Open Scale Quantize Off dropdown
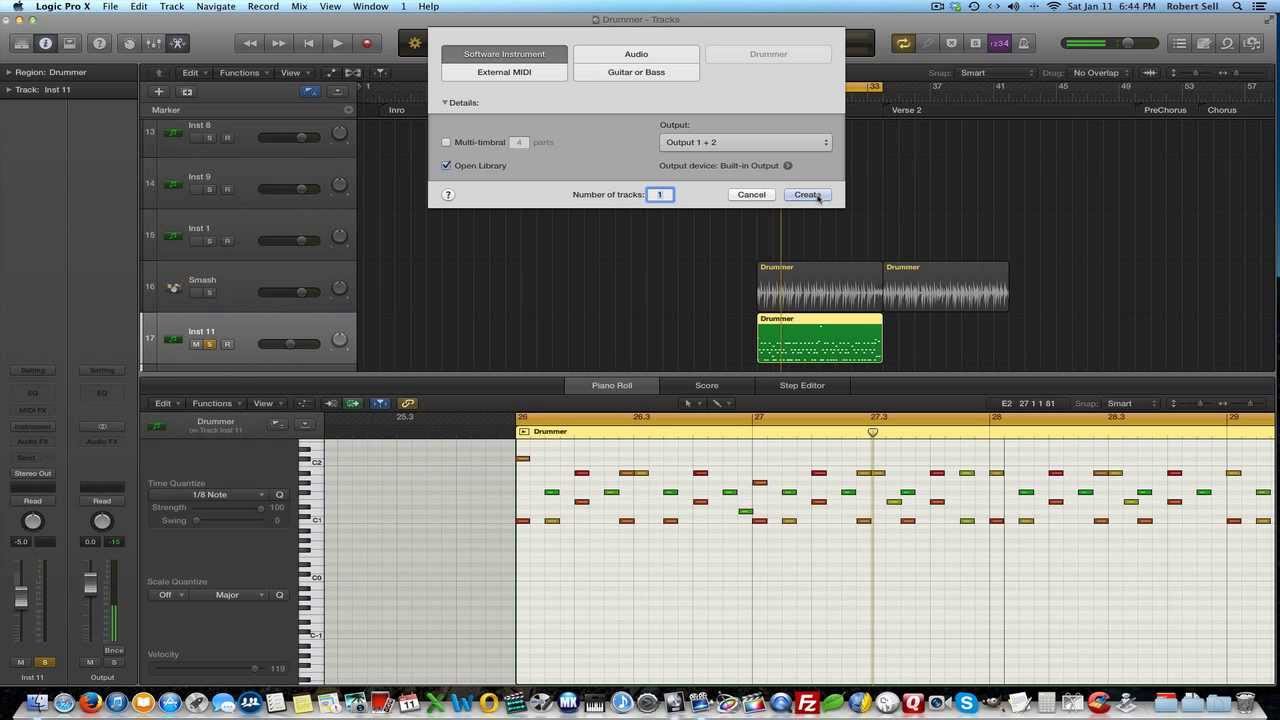 [166, 595]
